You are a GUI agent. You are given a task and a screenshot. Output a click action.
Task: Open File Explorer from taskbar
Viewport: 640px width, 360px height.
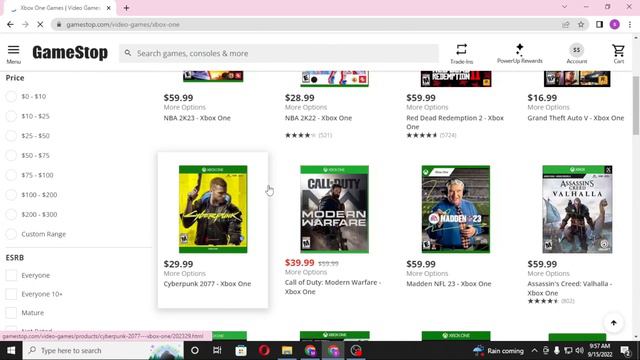pyautogui.click(x=287, y=351)
